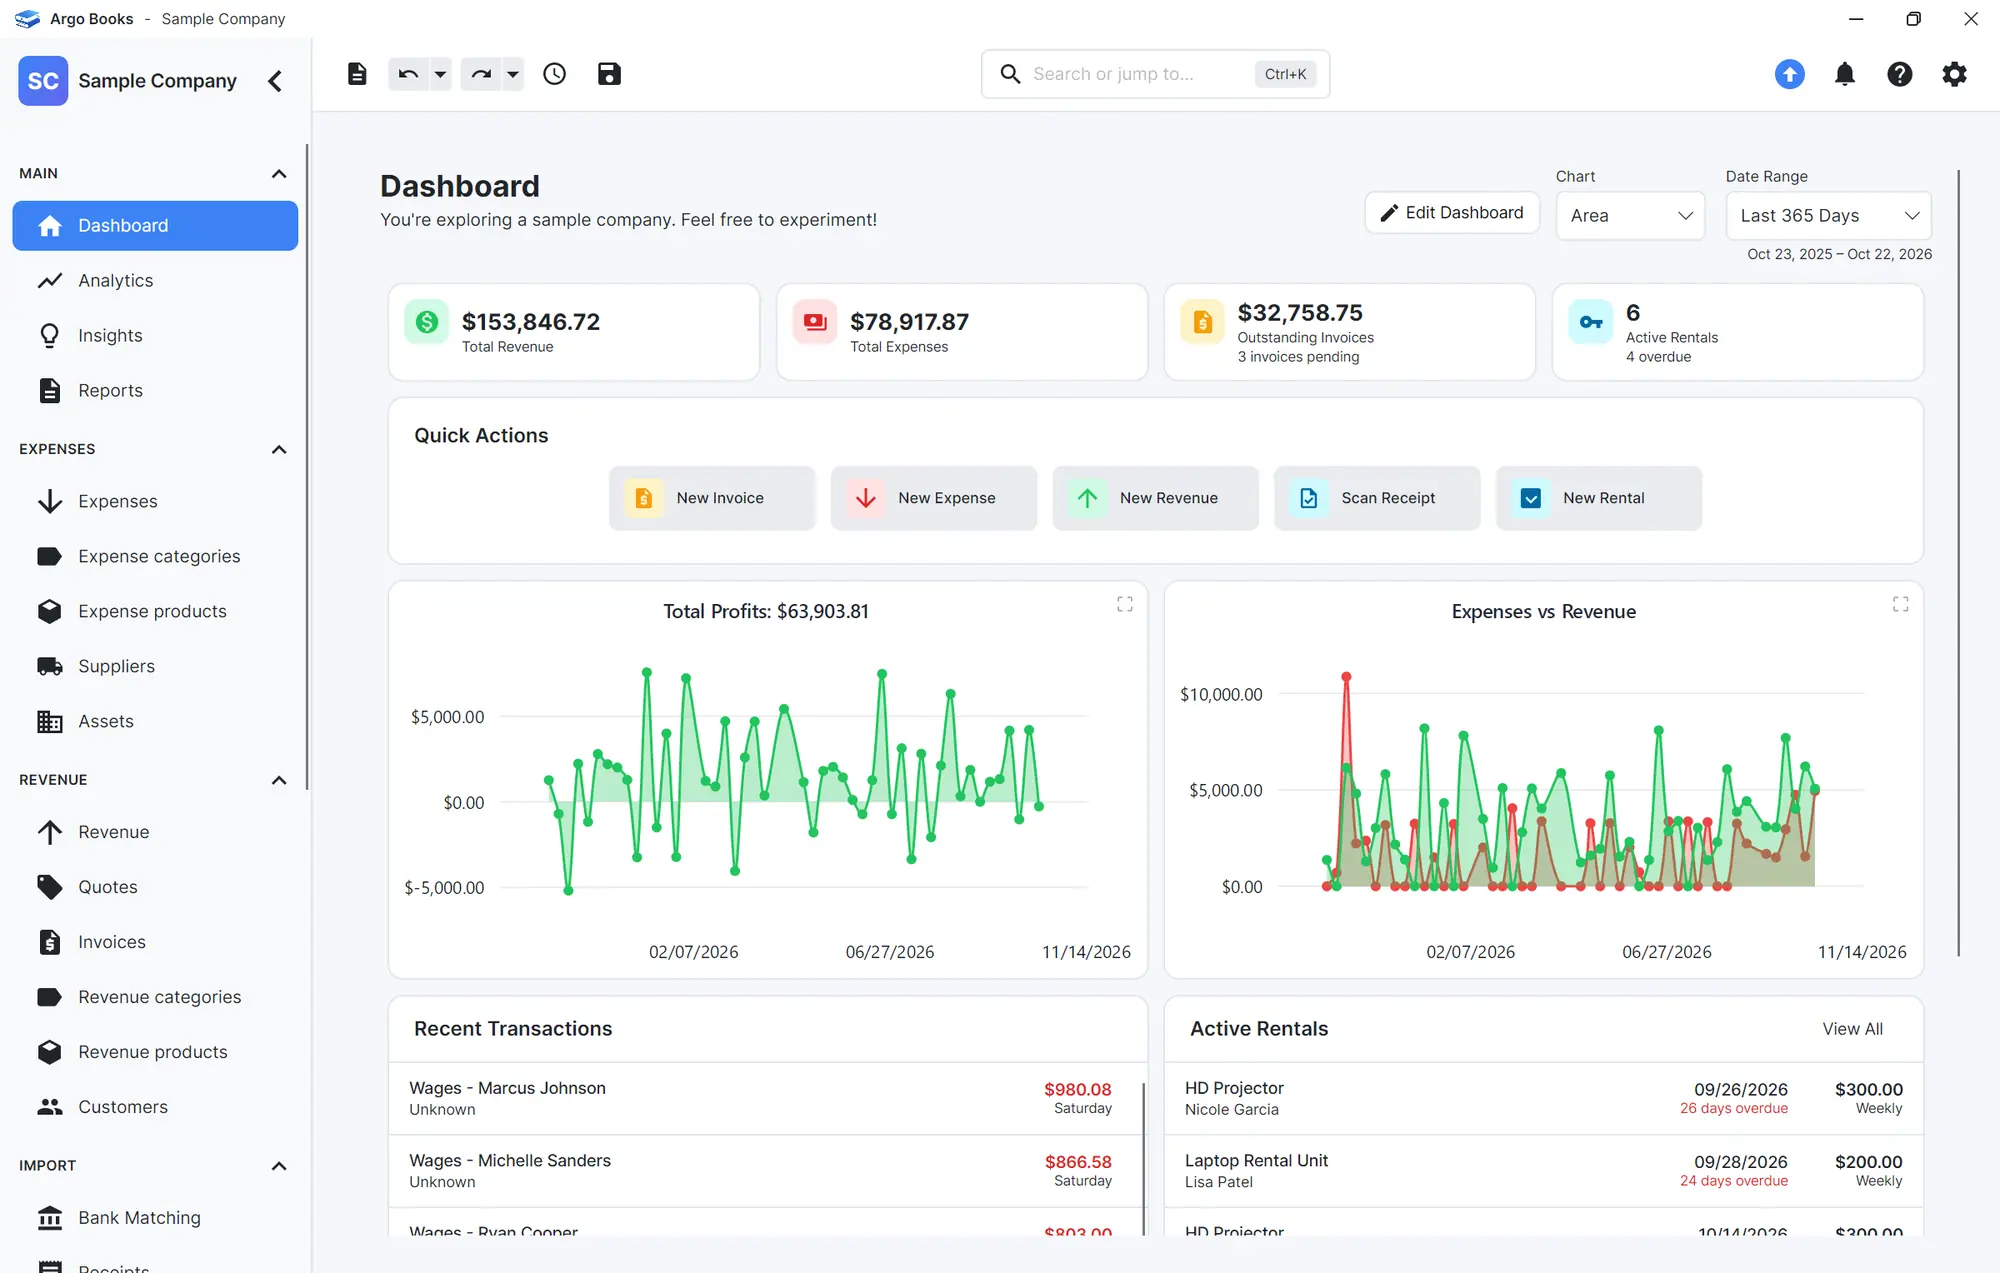Collapse the sidebar with the chevron
The width and height of the screenshot is (2000, 1273).
(275, 81)
